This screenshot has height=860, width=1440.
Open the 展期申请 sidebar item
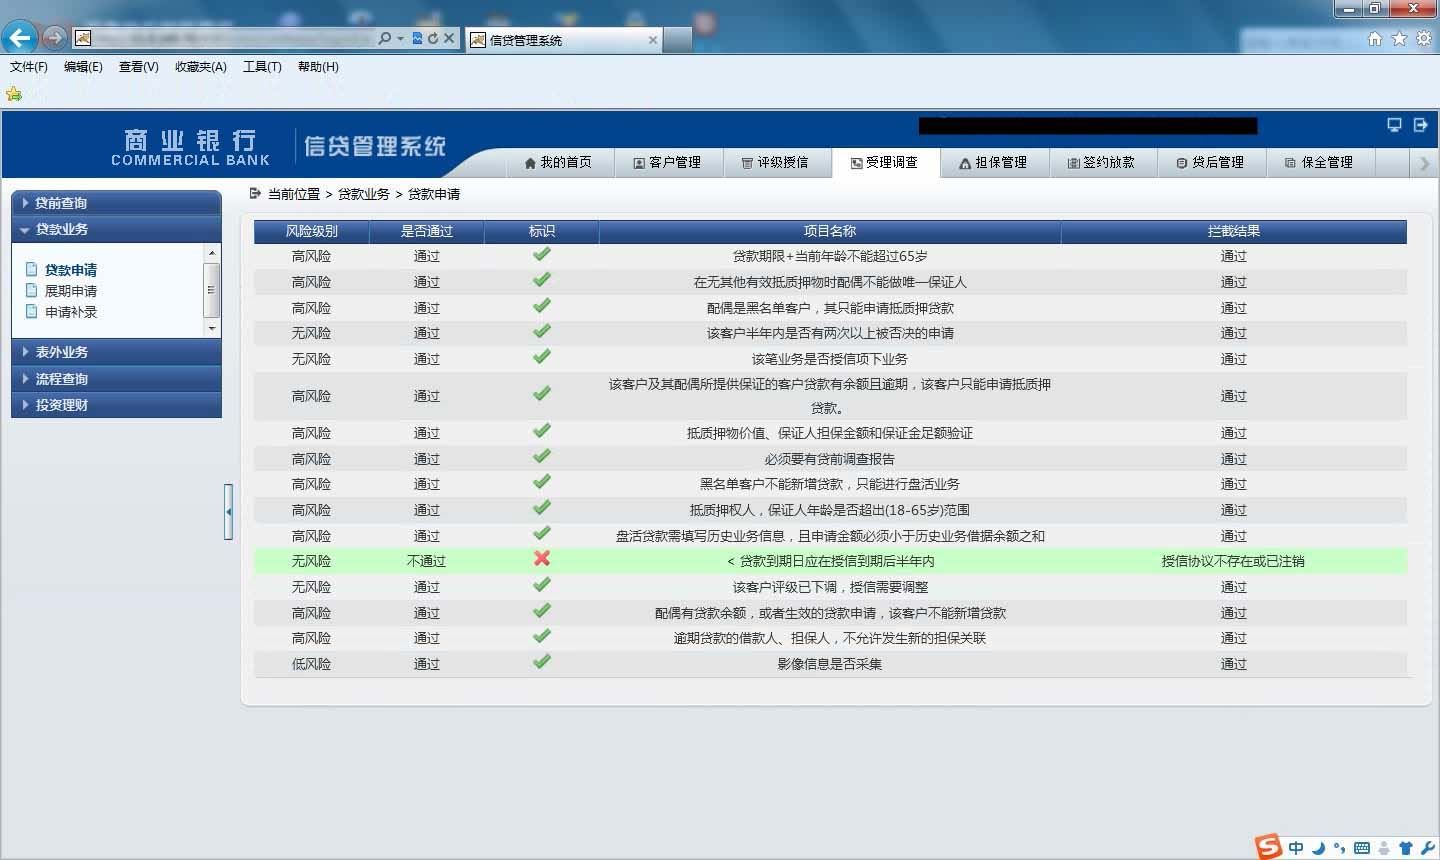pyautogui.click(x=71, y=291)
